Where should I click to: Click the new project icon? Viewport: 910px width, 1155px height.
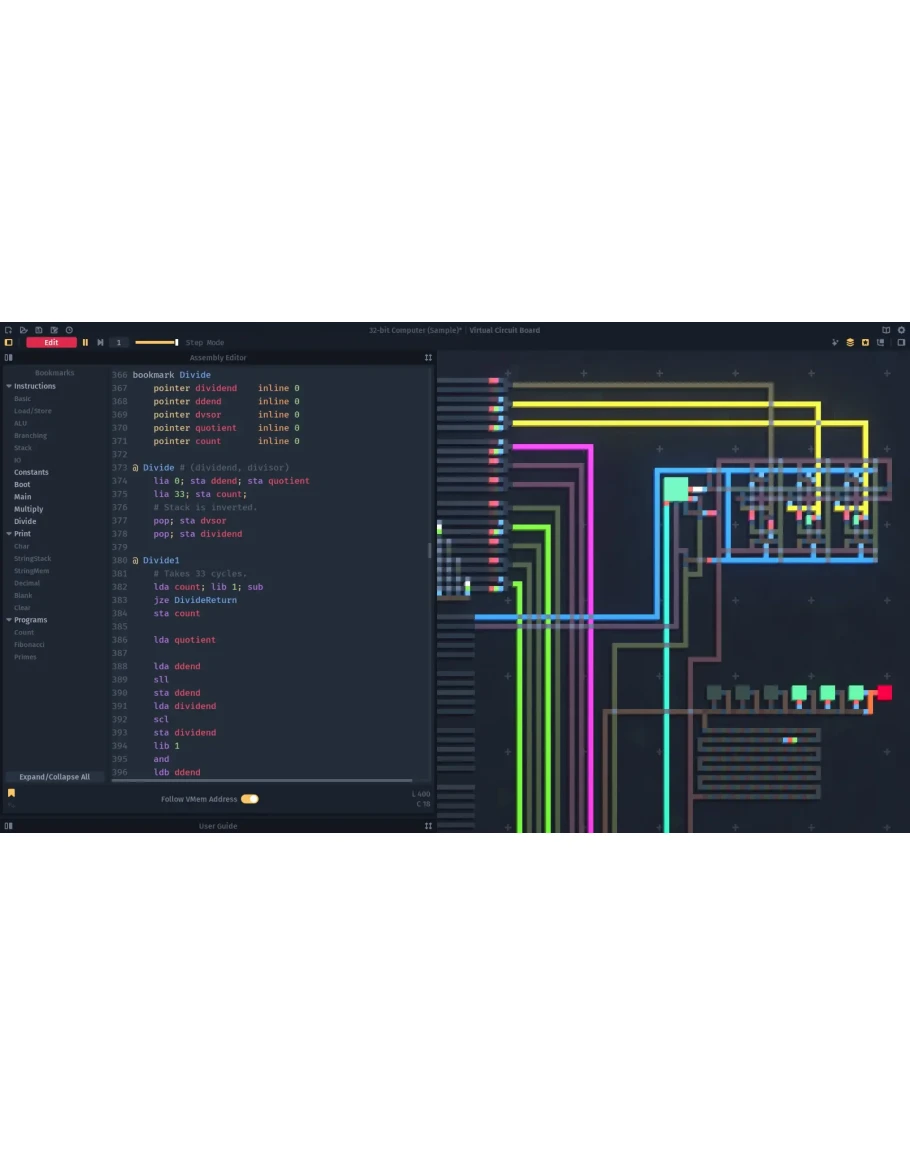click(x=8, y=330)
